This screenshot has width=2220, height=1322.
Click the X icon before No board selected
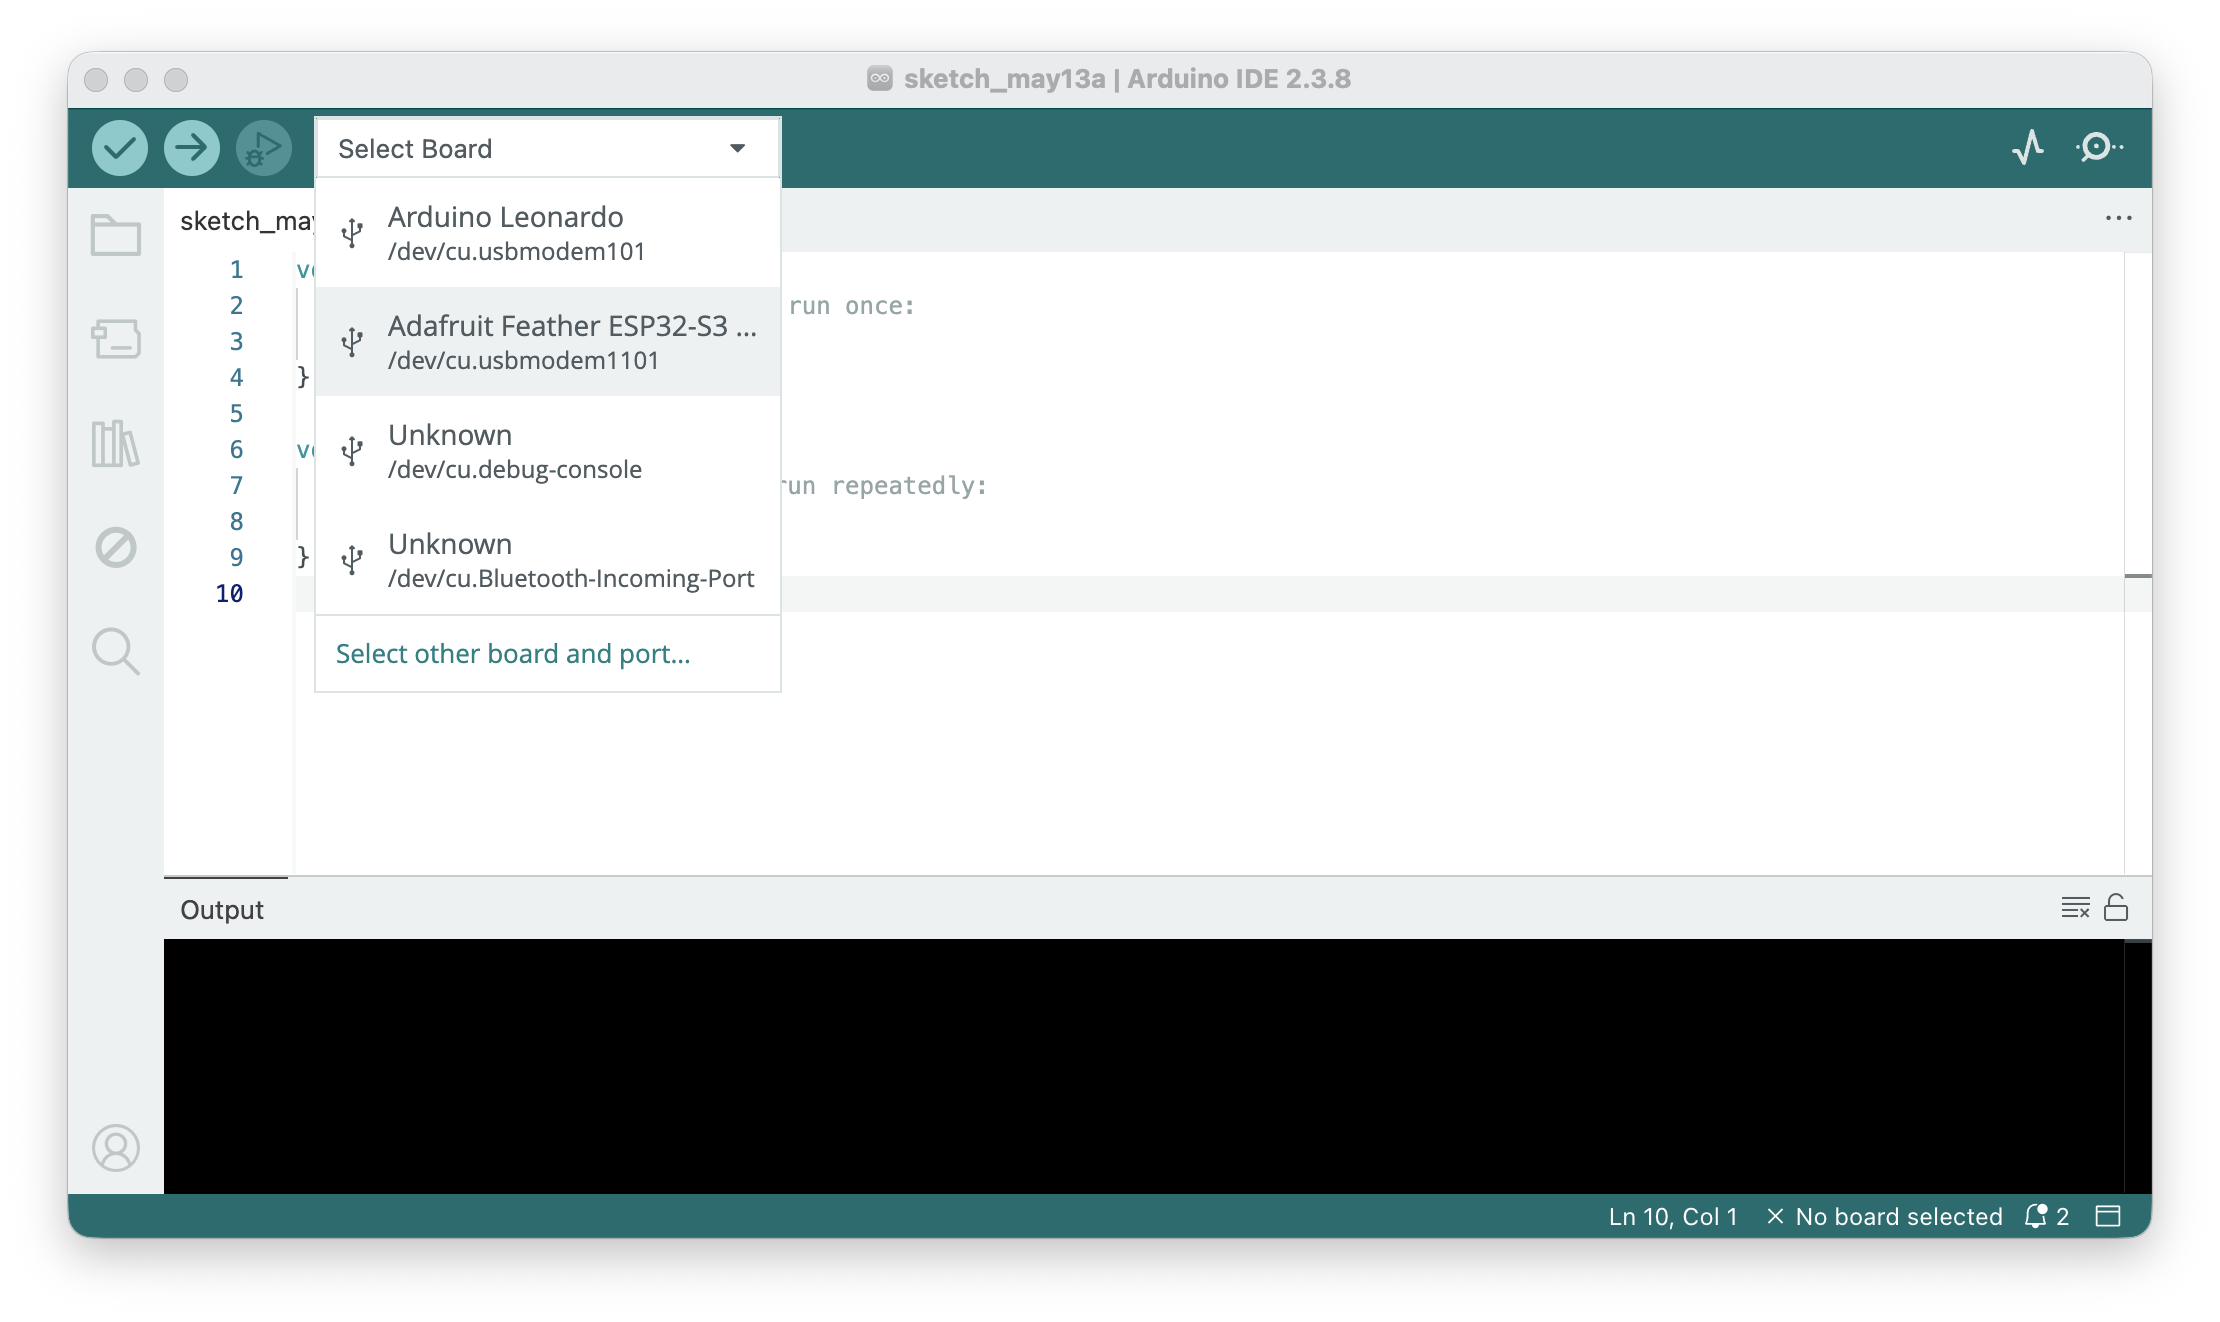click(x=1775, y=1216)
